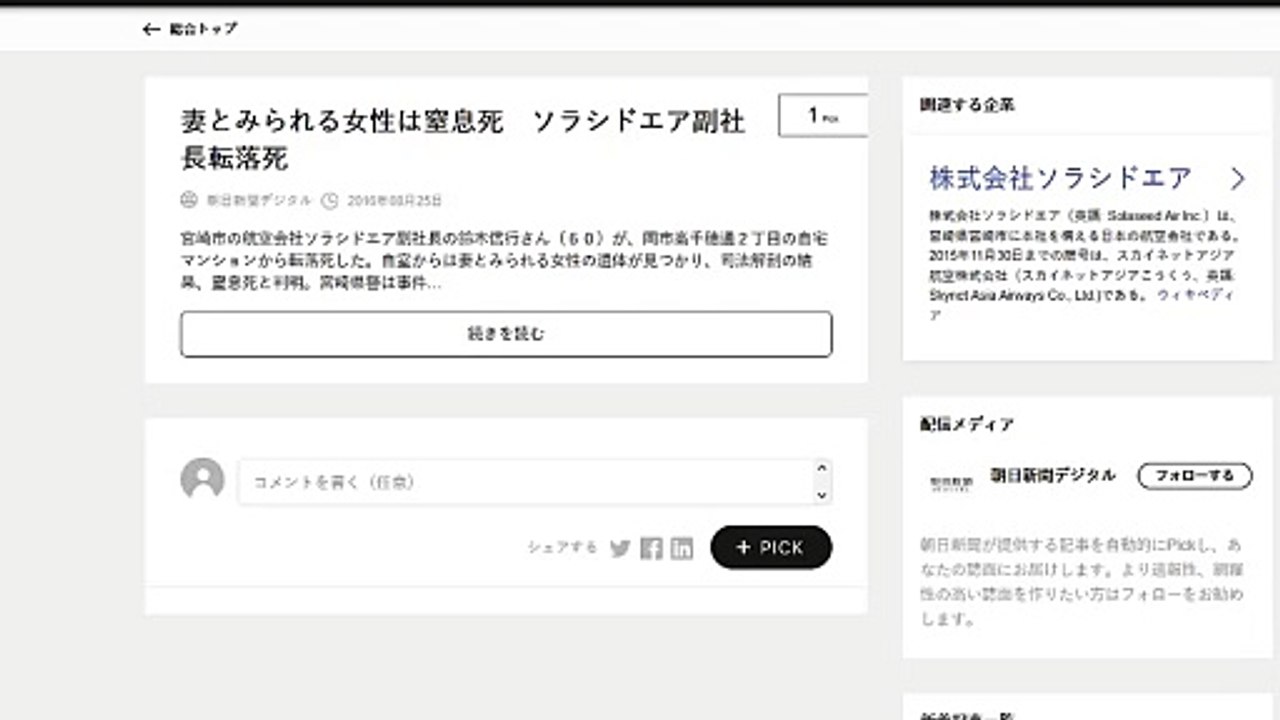The width and height of the screenshot is (1280, 720).
Task: Click the article date 08月25日
Action: [x=394, y=200]
